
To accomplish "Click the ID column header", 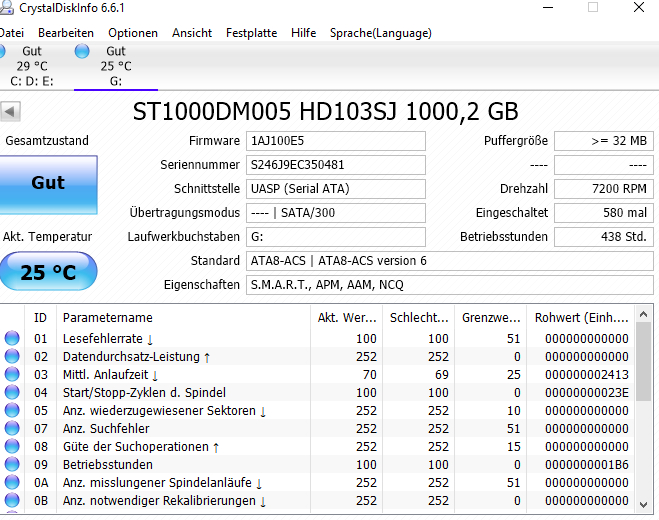I will [40, 318].
